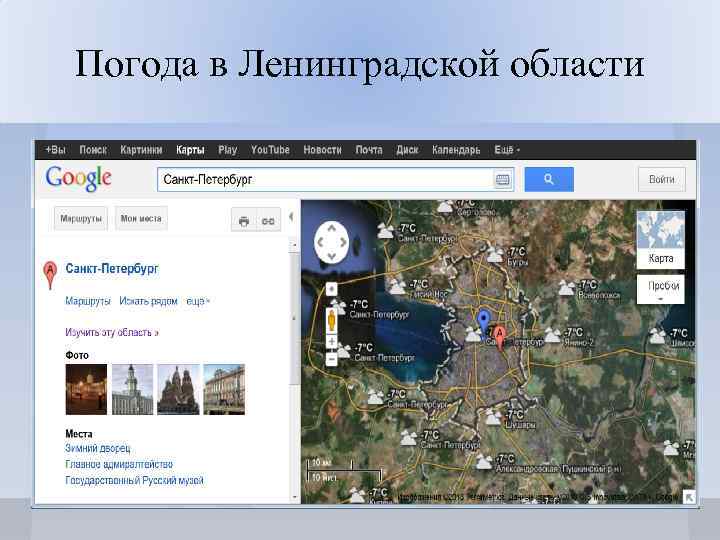Open Play in the top bar
Image resolution: width=720 pixels, height=540 pixels.
227,150
